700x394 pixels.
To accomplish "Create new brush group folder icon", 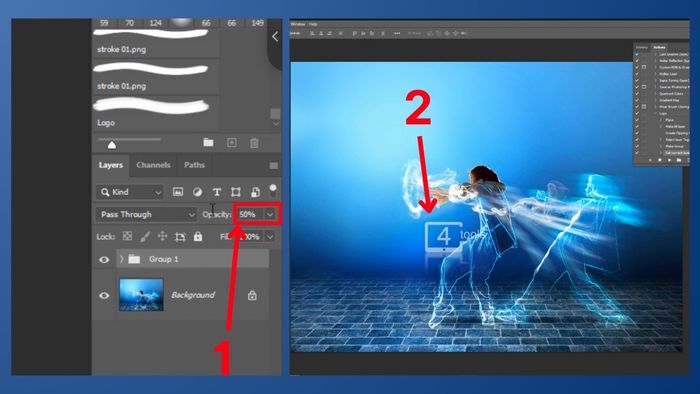I will [x=208, y=142].
